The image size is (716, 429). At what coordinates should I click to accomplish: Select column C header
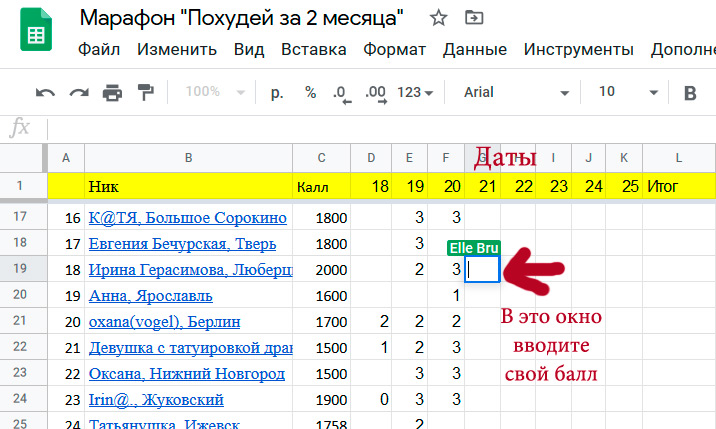tap(321, 157)
